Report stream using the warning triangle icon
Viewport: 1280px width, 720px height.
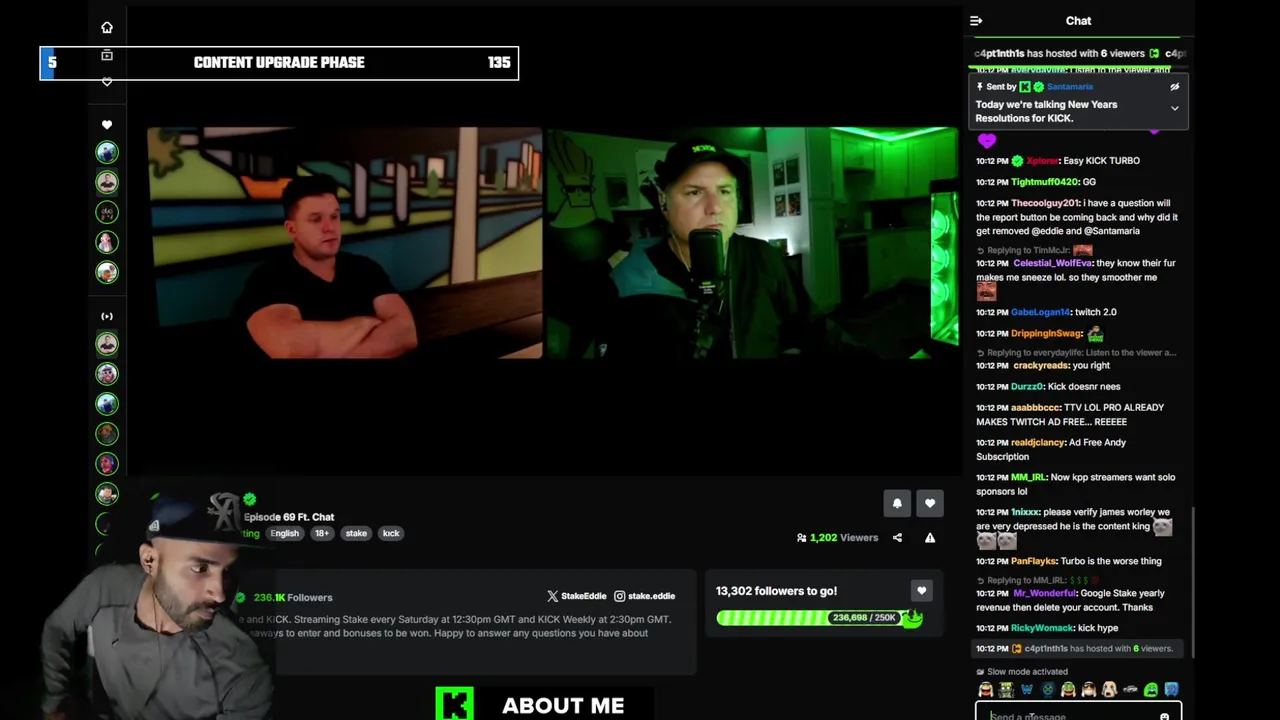click(930, 538)
